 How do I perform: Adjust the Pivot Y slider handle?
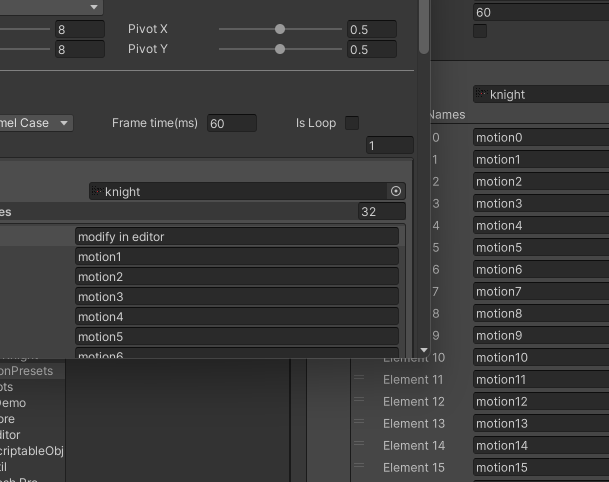coord(280,49)
